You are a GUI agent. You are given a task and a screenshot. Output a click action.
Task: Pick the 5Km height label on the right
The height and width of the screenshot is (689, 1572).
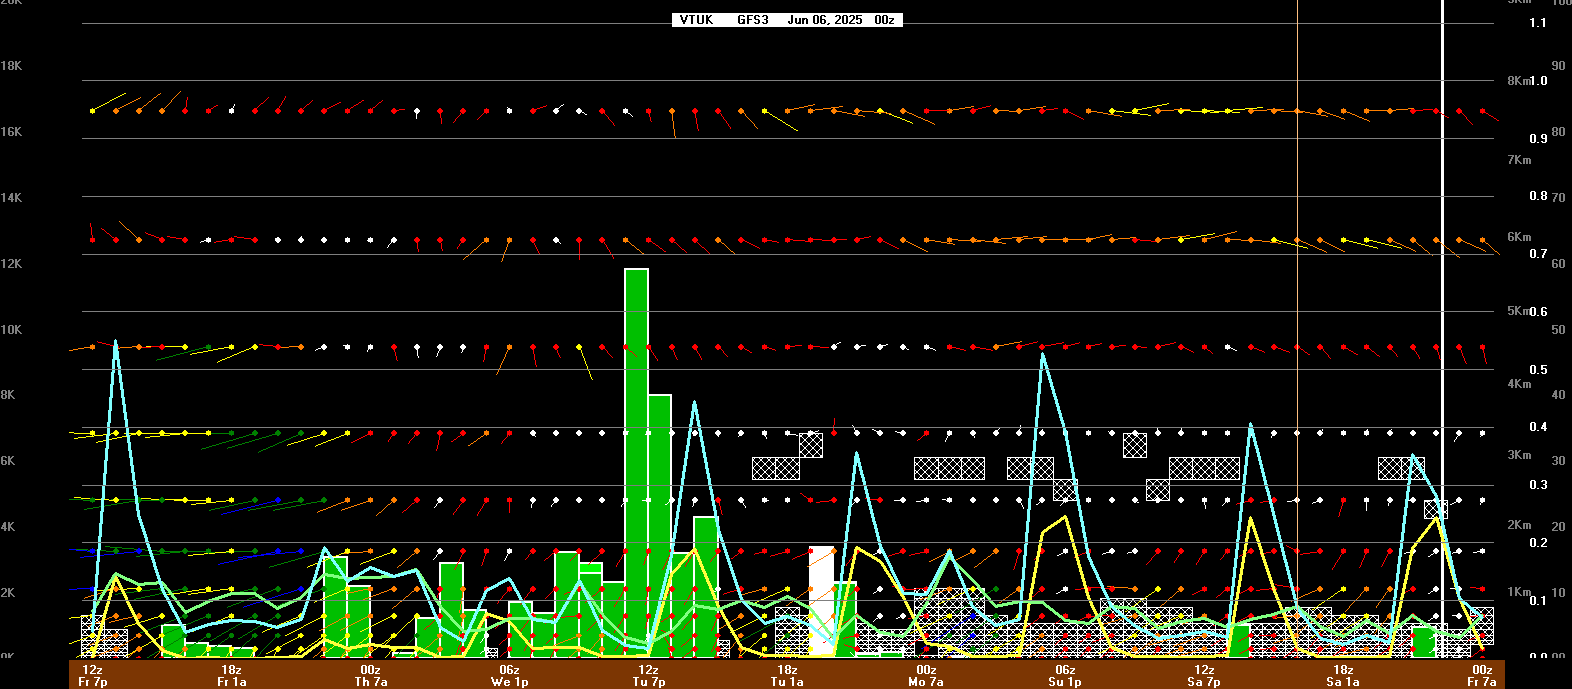tap(1518, 311)
